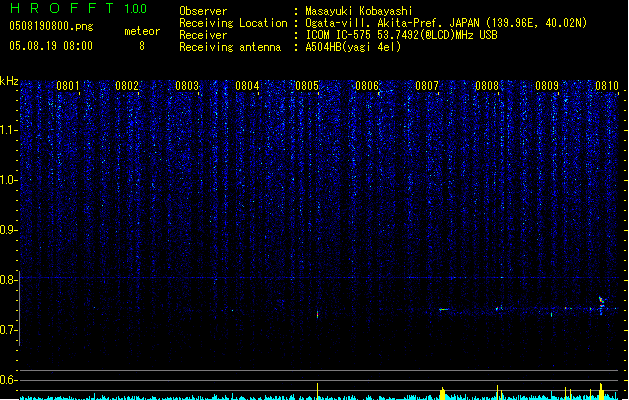Click the meteor count value 8
629x400 pixels.
pyautogui.click(x=142, y=46)
